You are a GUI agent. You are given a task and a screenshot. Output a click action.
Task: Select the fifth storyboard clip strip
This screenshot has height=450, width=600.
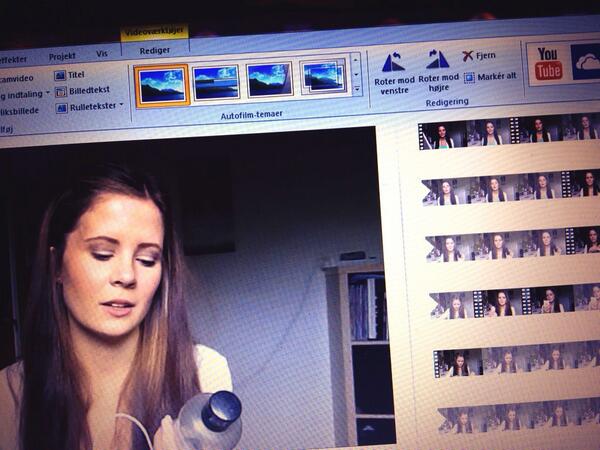(517, 359)
